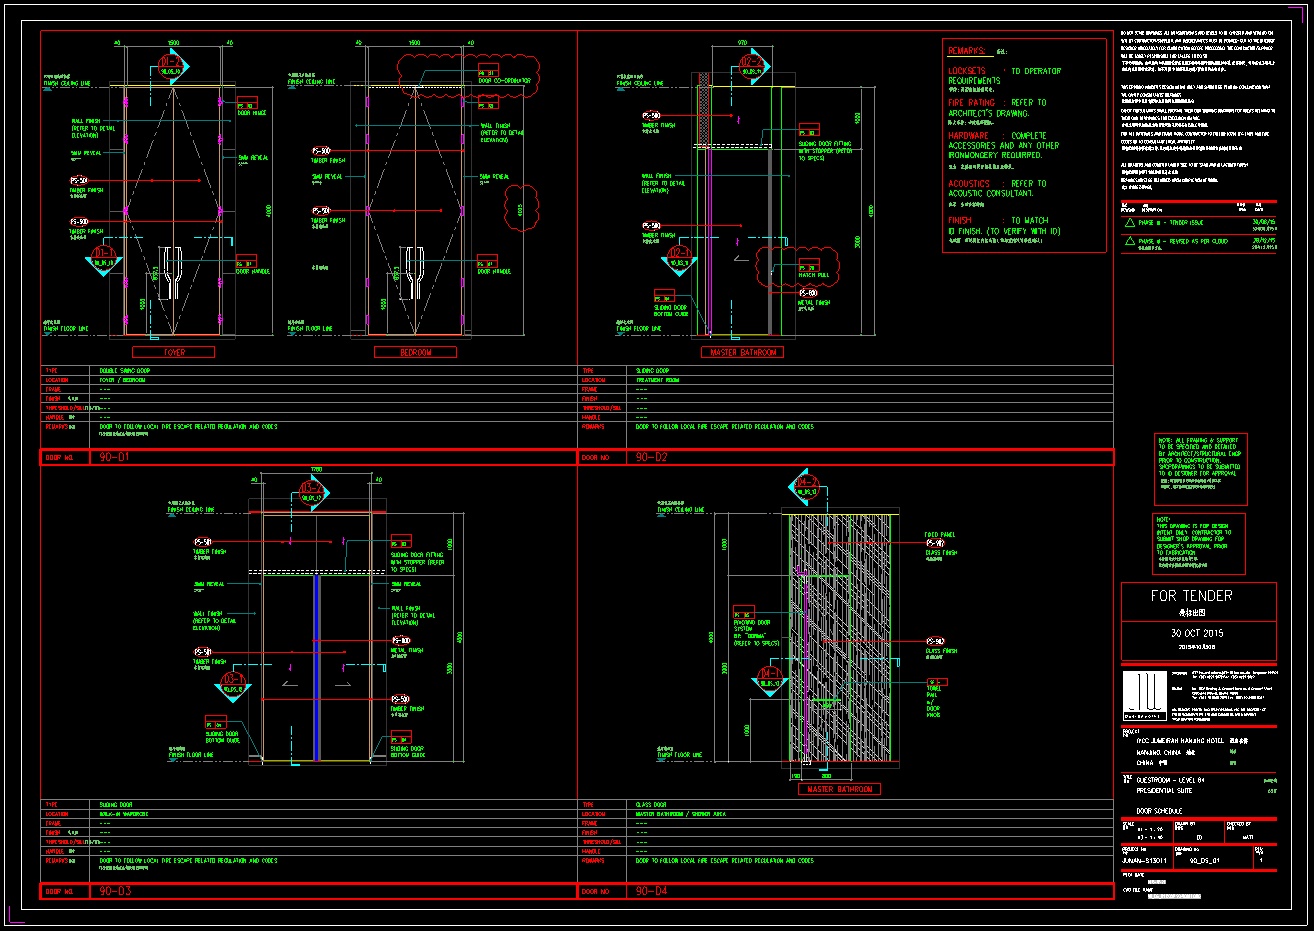Screen dimensions: 1314x931
Task: Click the SLIDING DOOR type cell for 90-D3
Action: coord(114,804)
